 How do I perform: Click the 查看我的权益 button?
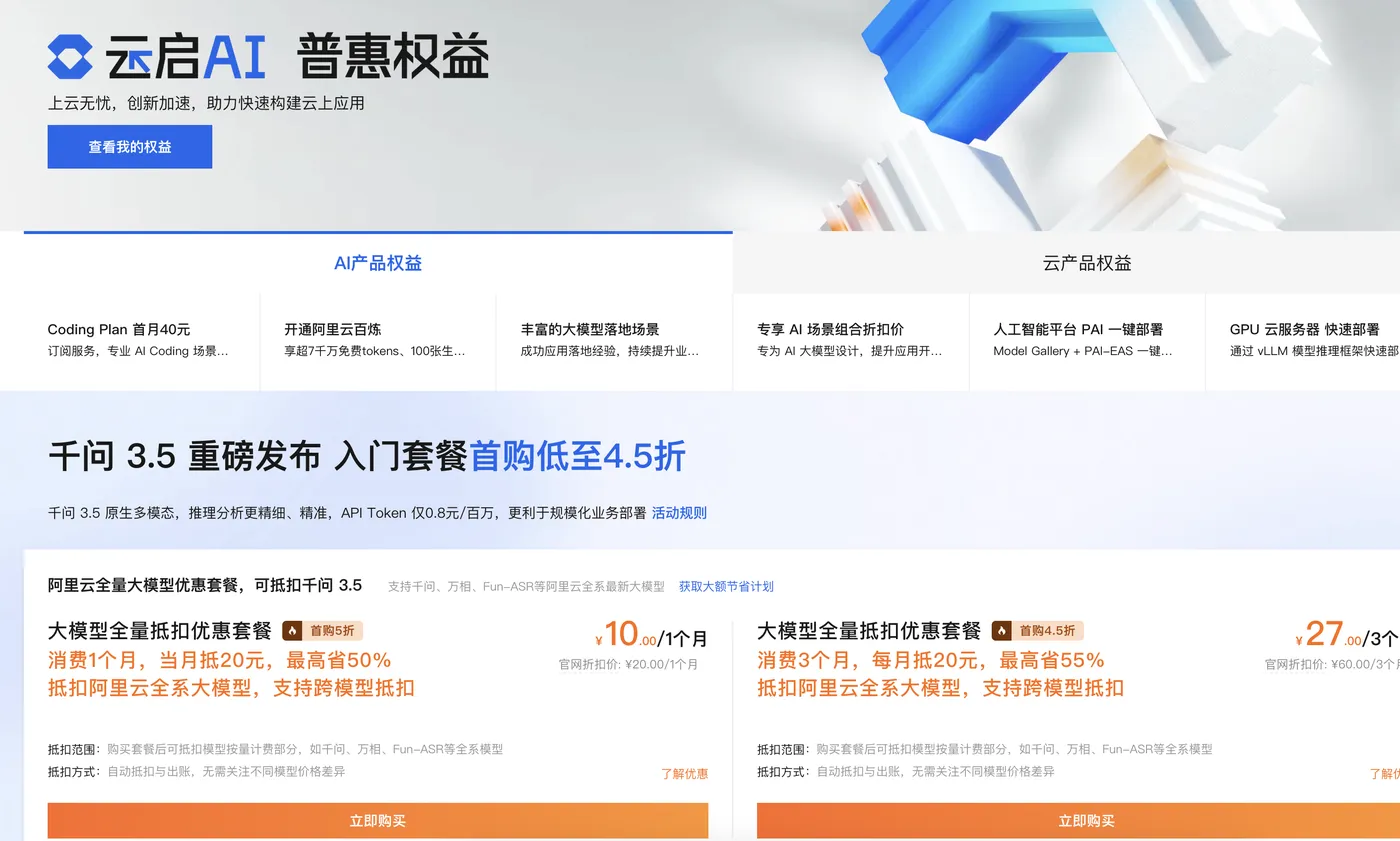pyautogui.click(x=129, y=146)
